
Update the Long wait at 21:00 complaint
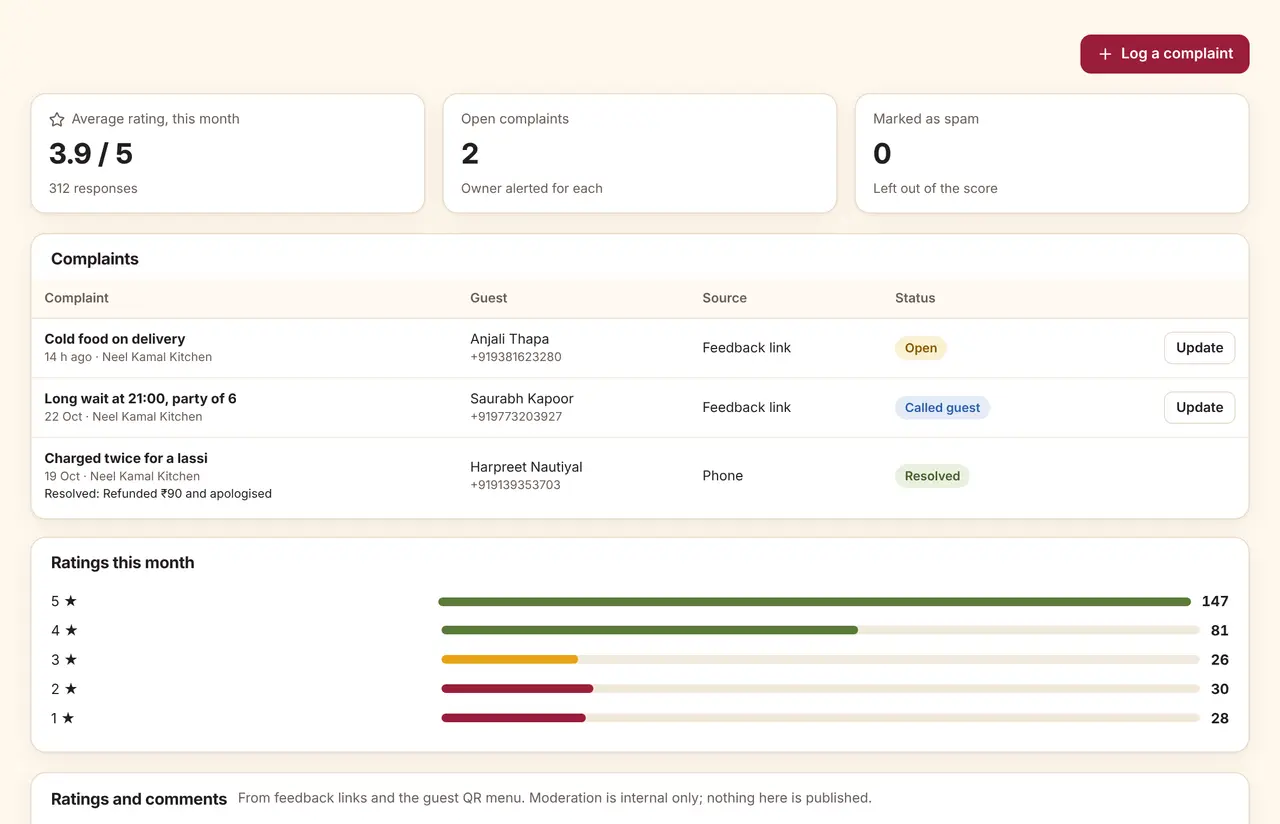pos(1199,407)
